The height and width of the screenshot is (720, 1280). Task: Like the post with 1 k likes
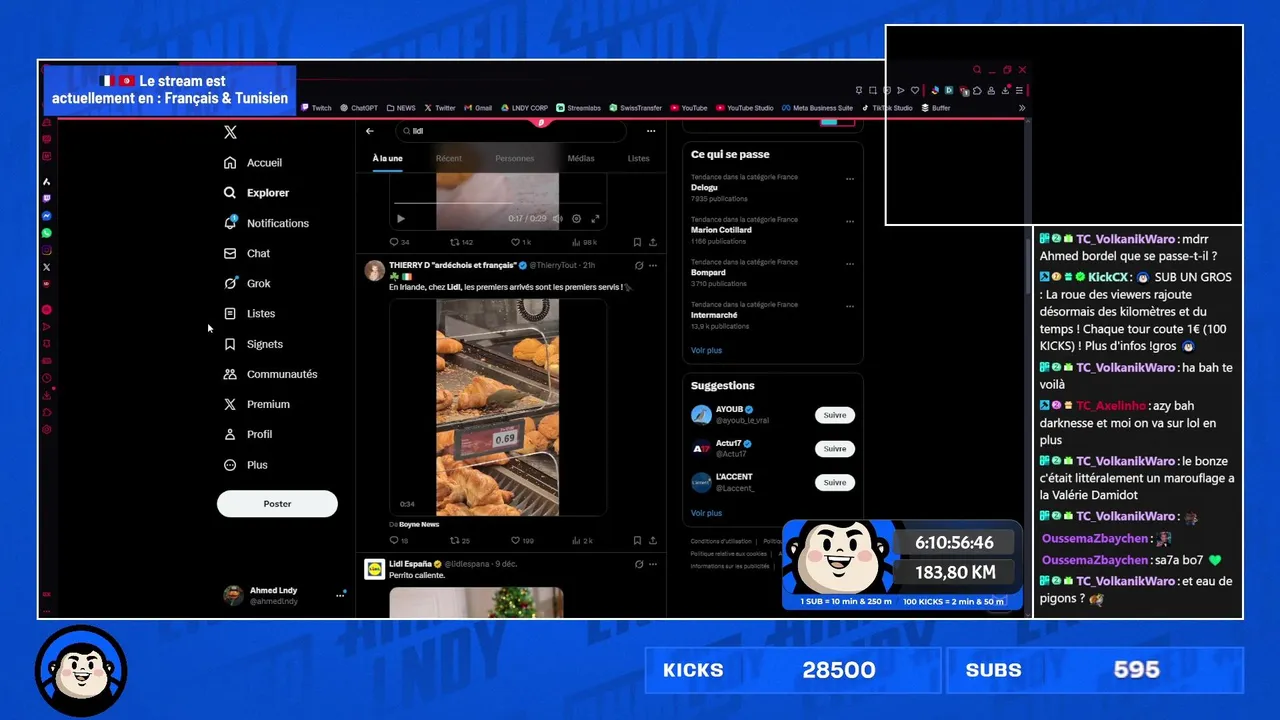point(521,242)
